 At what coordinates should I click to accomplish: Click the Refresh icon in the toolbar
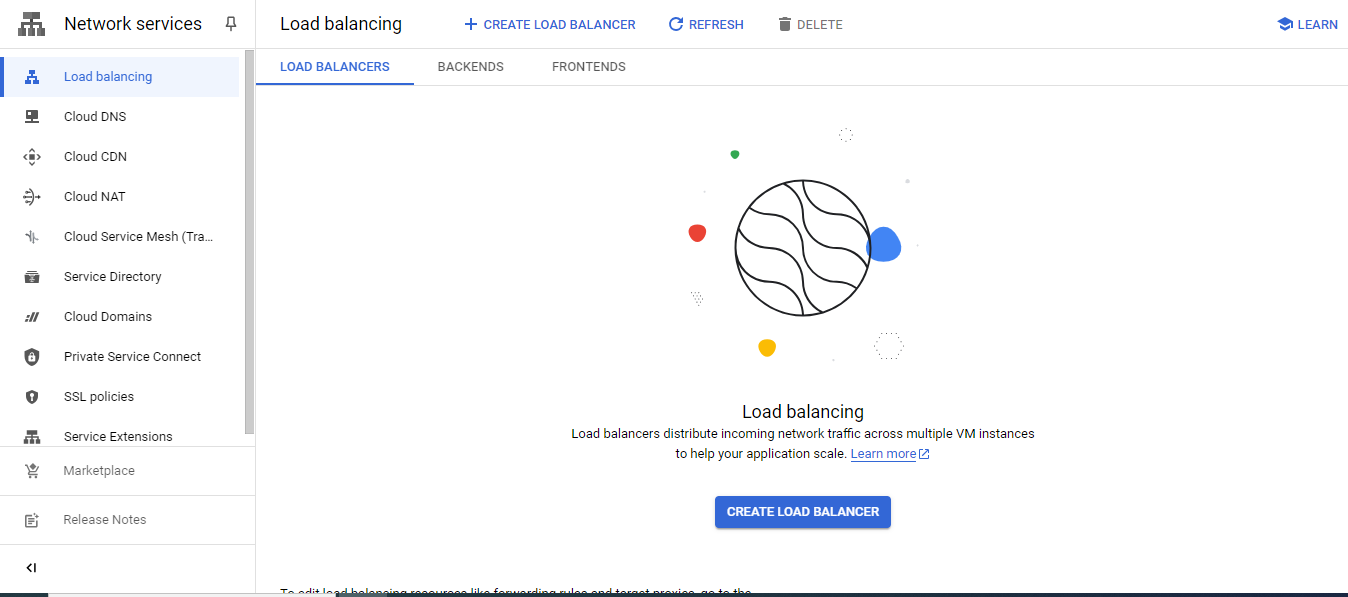pos(677,23)
